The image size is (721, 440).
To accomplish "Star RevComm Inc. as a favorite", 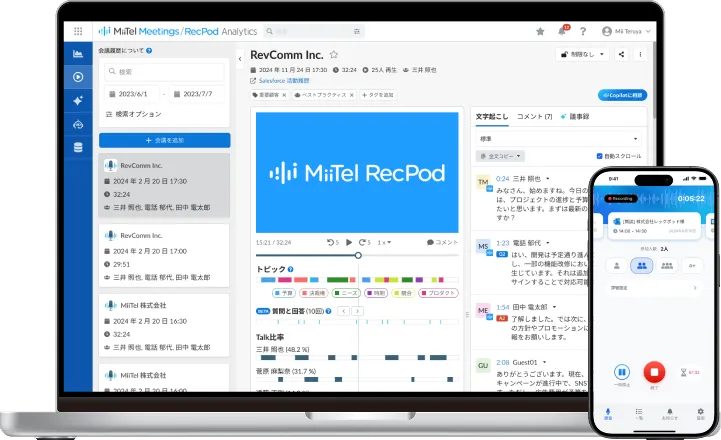I will pyautogui.click(x=334, y=55).
